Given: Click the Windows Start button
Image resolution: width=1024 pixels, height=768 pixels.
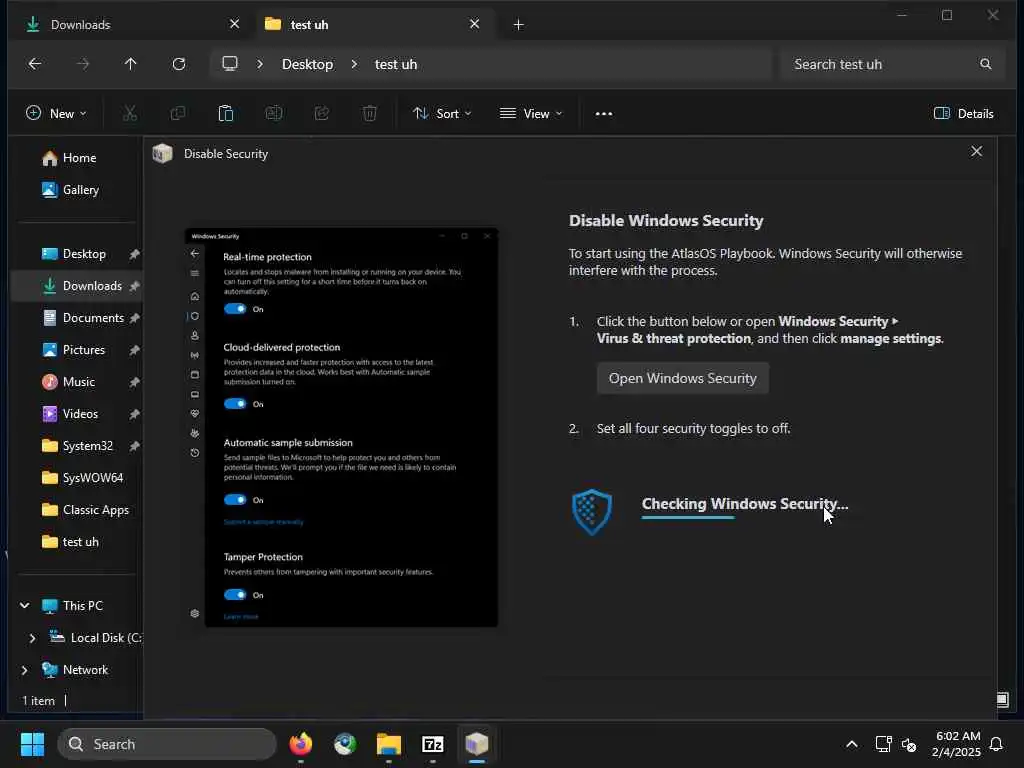Looking at the screenshot, I should coord(32,744).
